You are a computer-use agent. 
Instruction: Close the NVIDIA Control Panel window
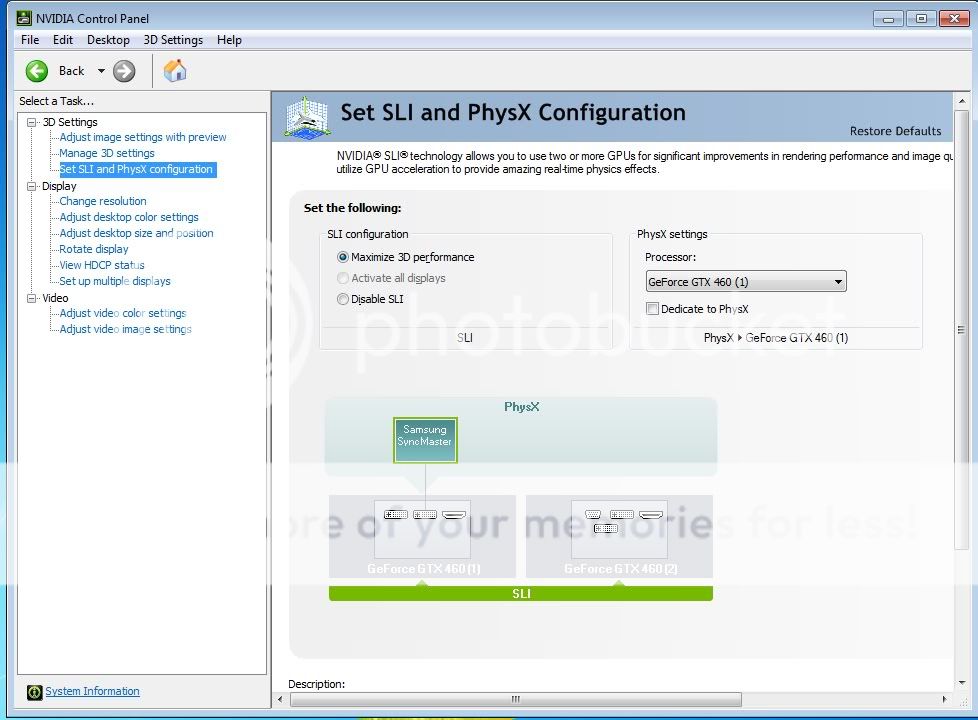(954, 19)
